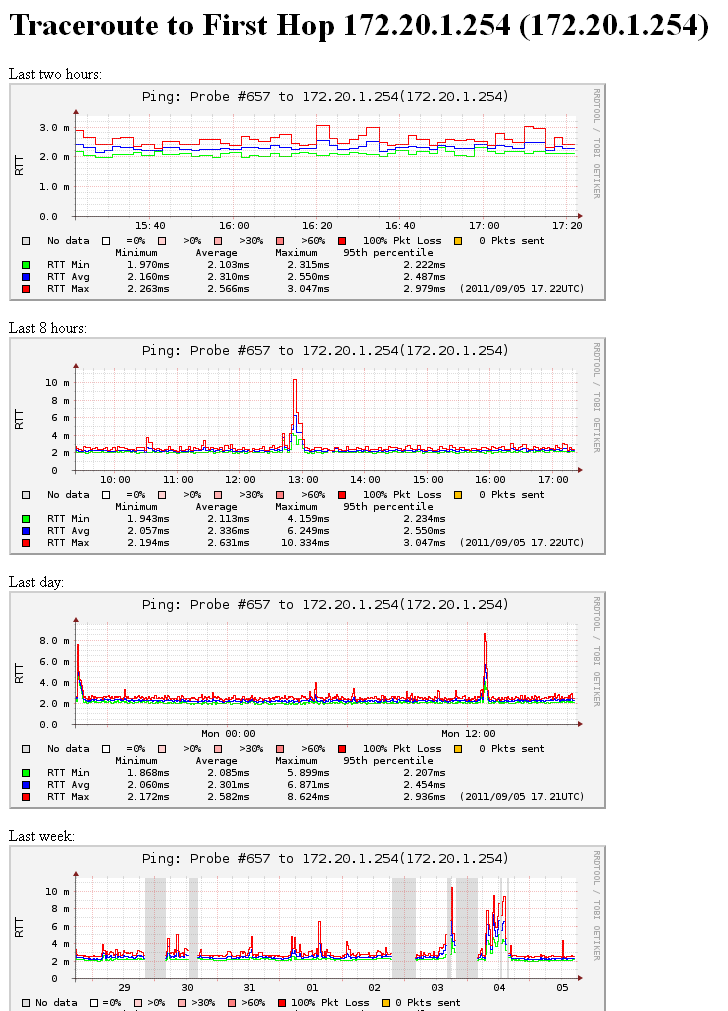
Task: Click the RRDTOOL / TOBI OETIKER watermark on the last day graph
Action: (597, 650)
